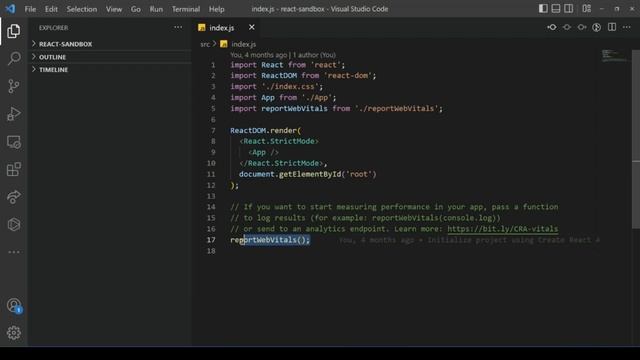Click the 'You, 4 months ago' CodeLens
Screen dimensions: 640x360
click(x=258, y=55)
